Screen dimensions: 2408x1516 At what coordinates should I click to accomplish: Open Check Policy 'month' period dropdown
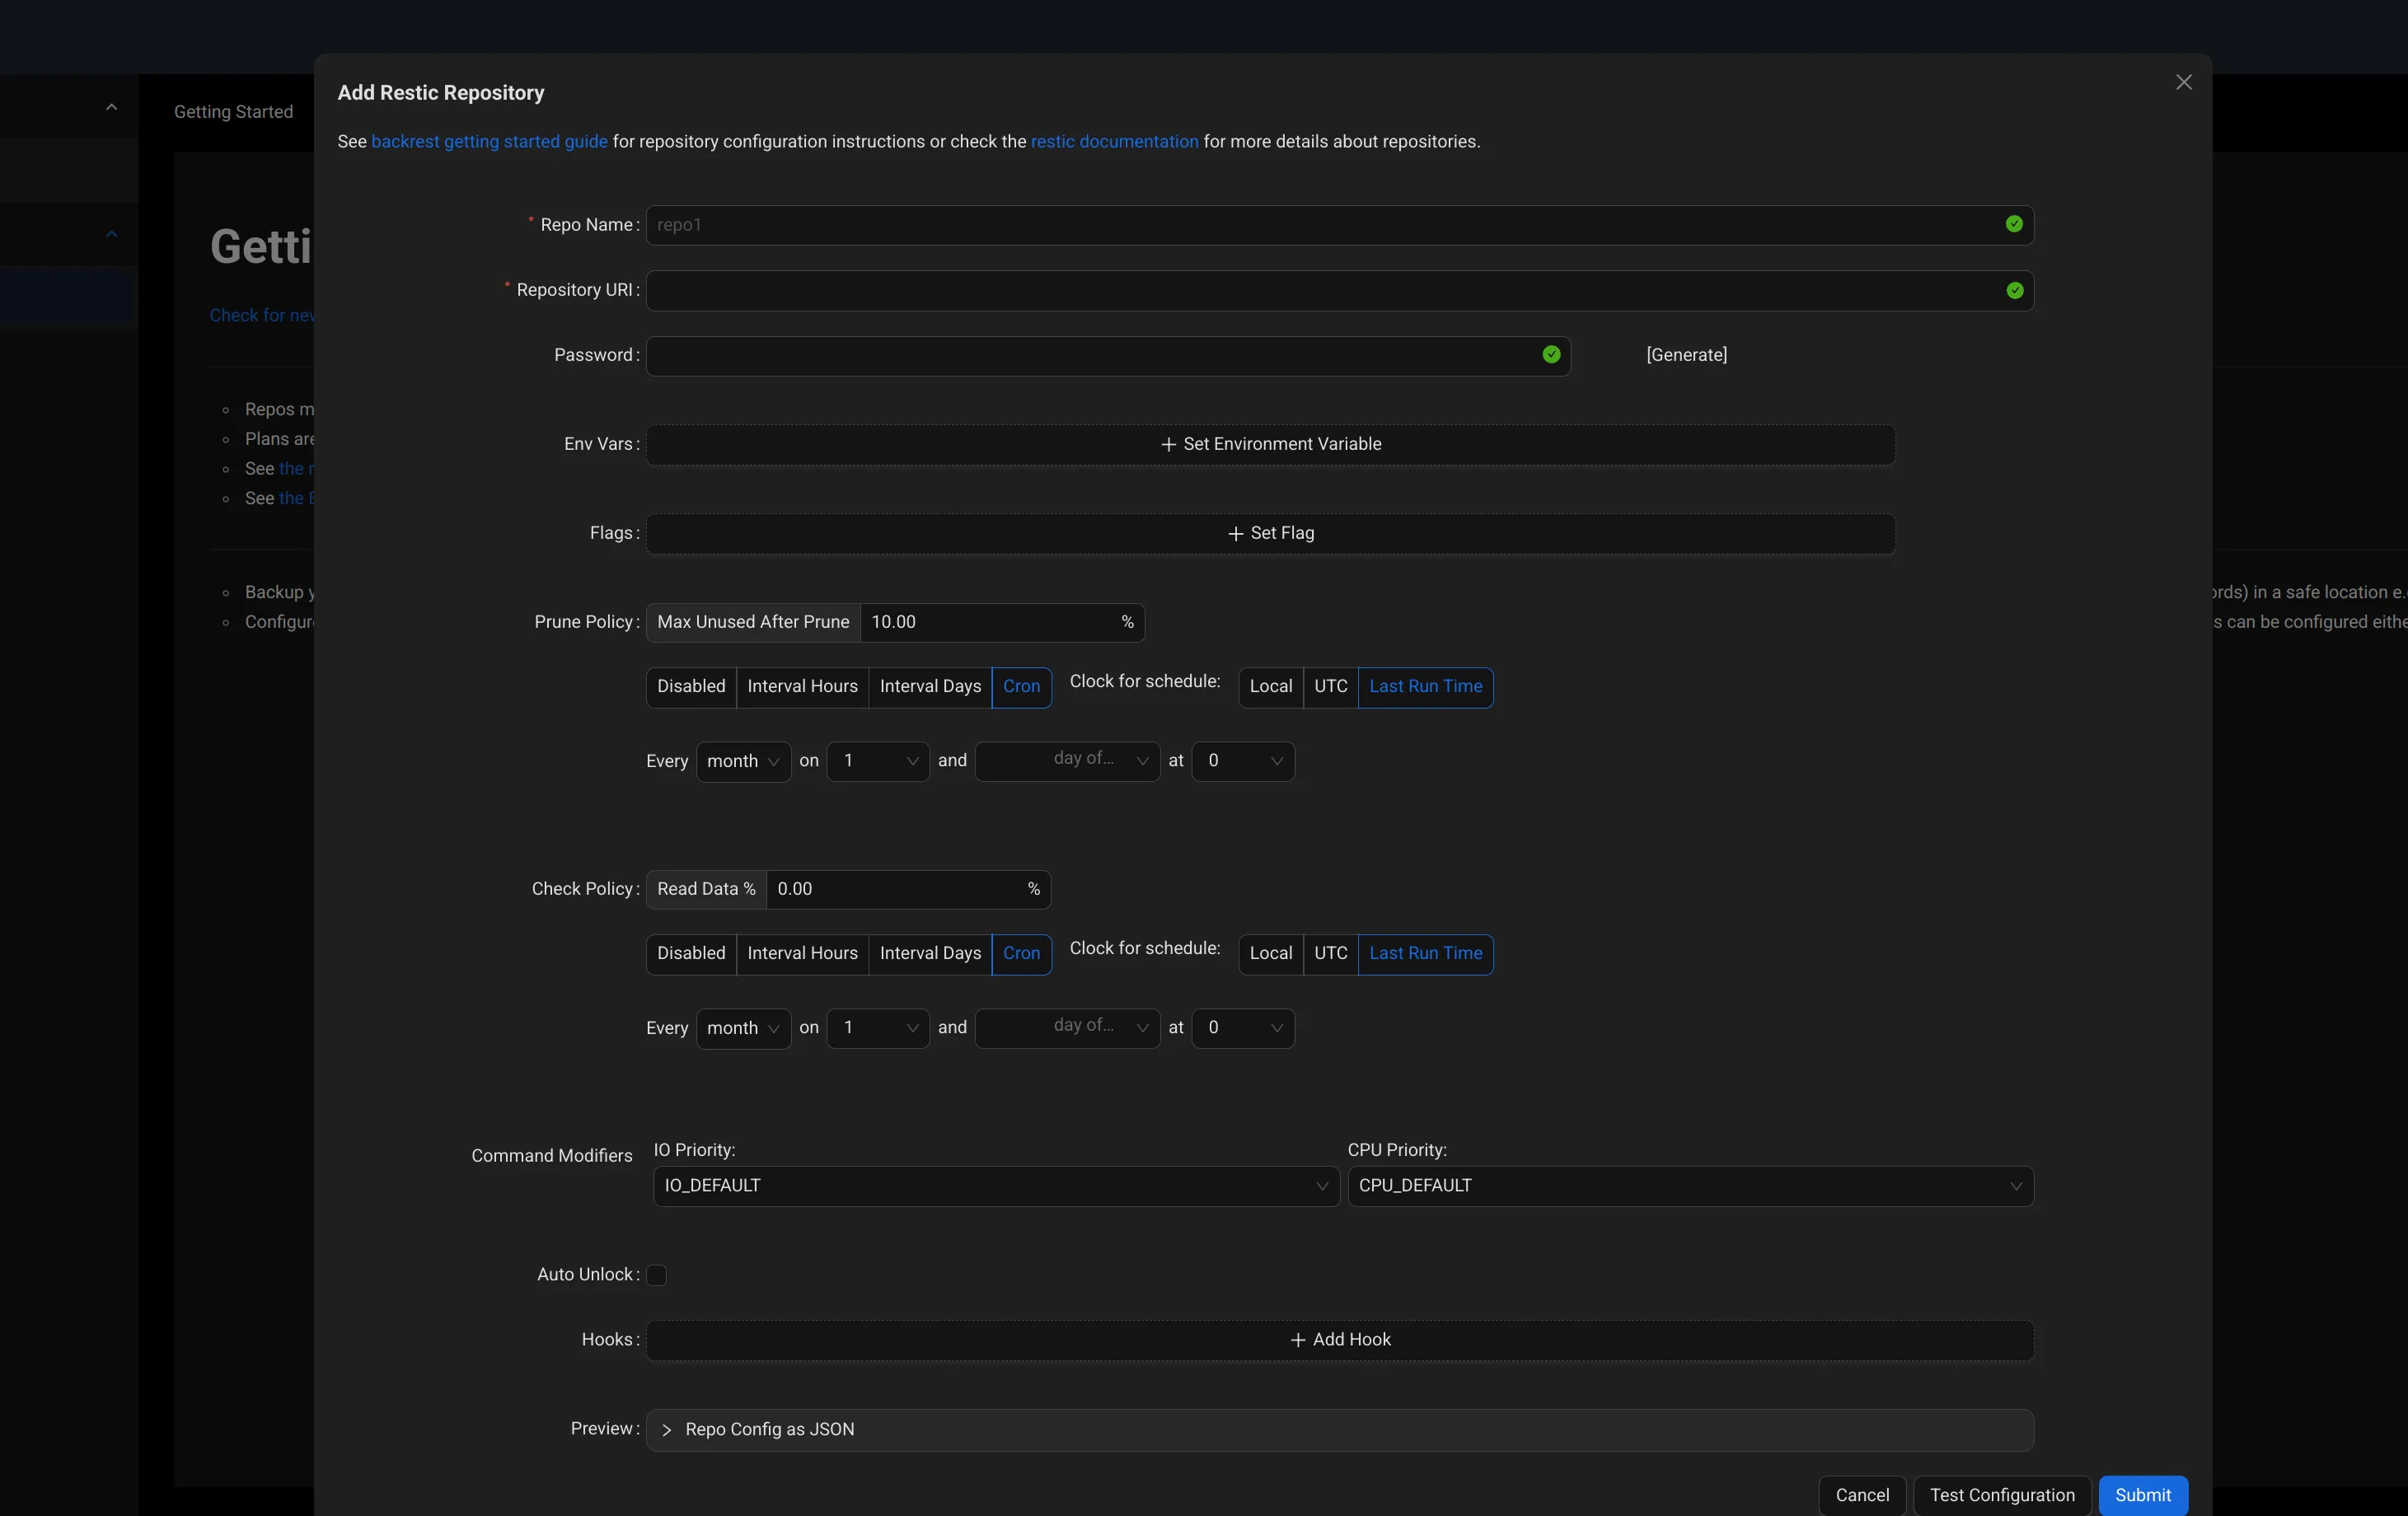(x=743, y=1028)
